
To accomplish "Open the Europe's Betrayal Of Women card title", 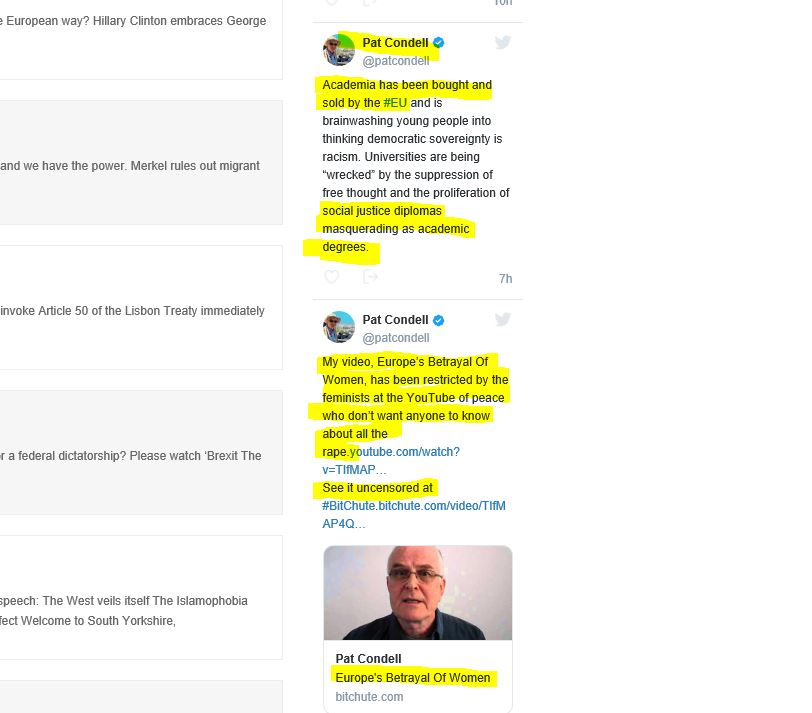I will tap(413, 677).
